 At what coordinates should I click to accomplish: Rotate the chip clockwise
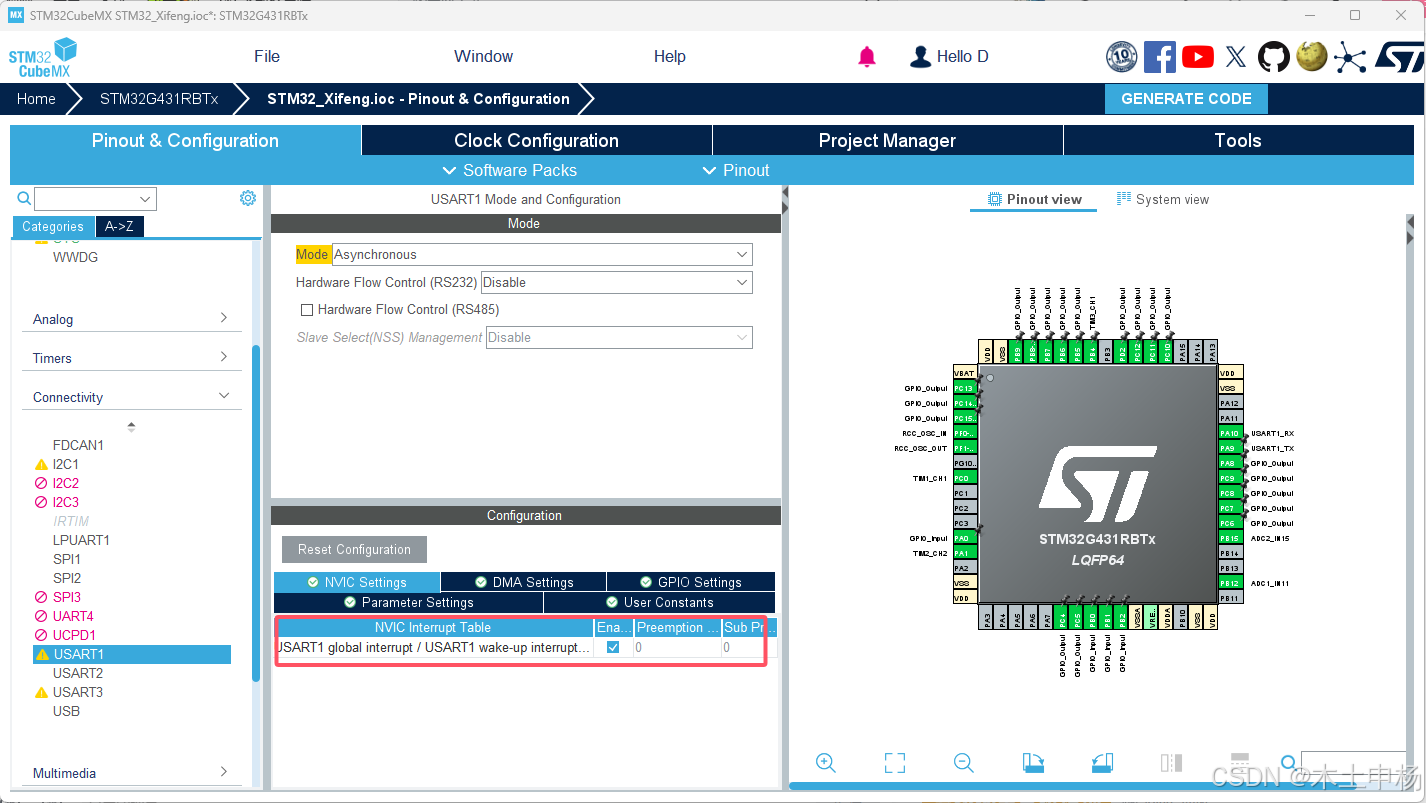click(1033, 763)
